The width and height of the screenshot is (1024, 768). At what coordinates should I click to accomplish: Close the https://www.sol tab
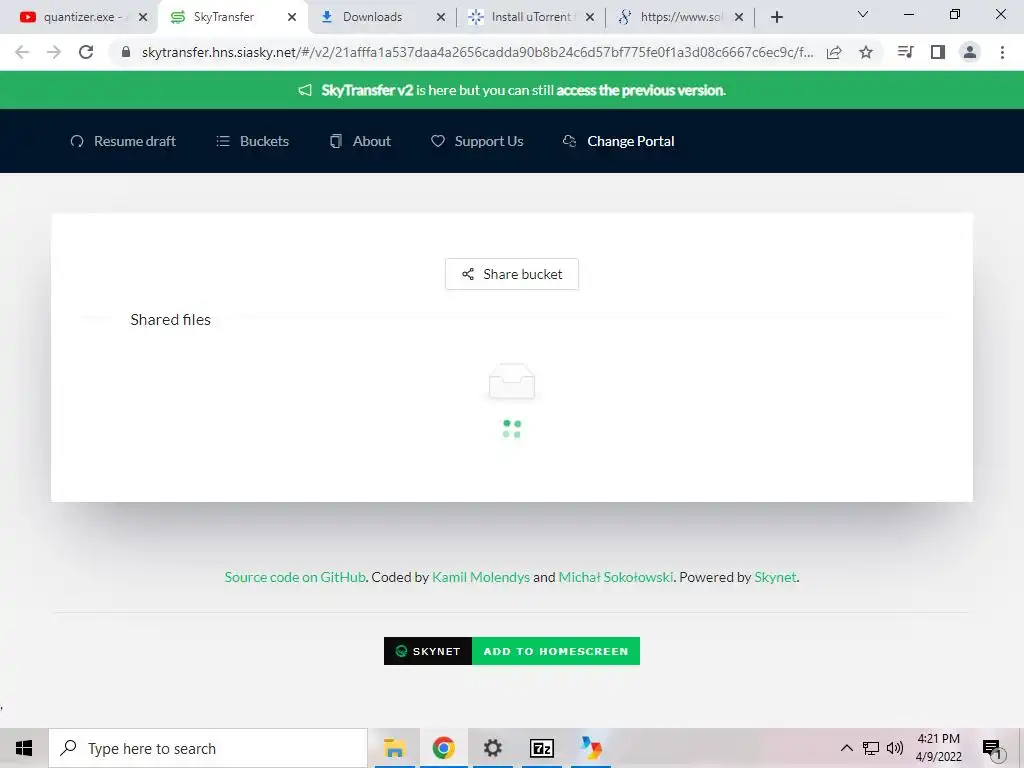739,17
